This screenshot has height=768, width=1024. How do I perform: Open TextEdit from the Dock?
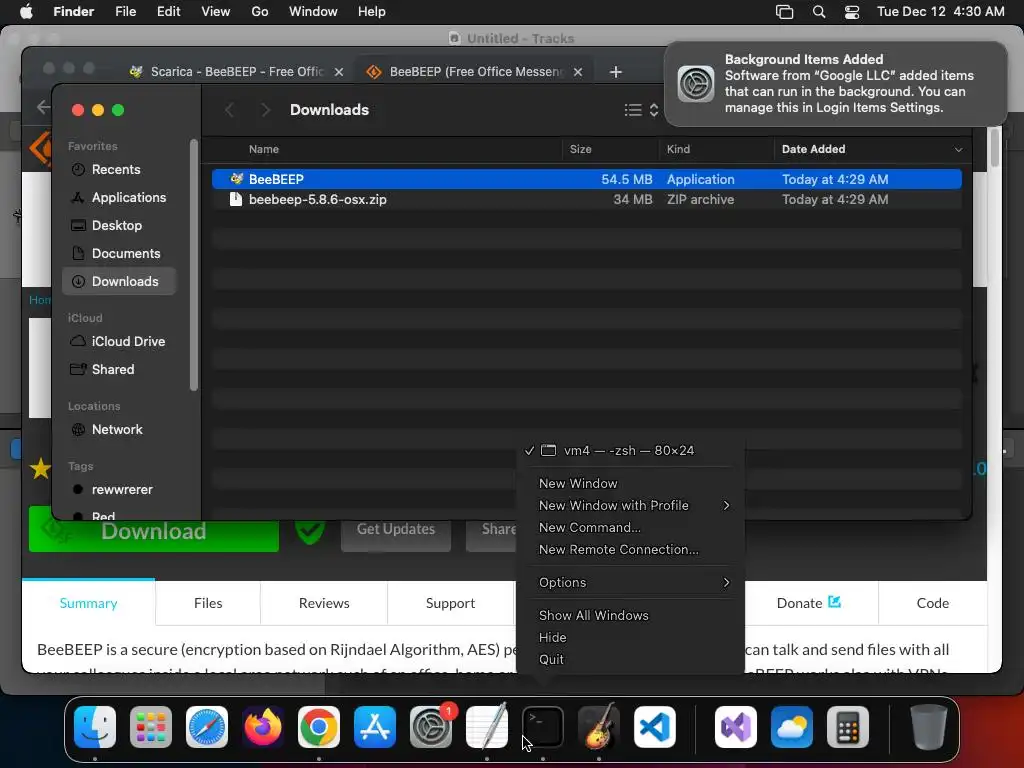tap(487, 727)
